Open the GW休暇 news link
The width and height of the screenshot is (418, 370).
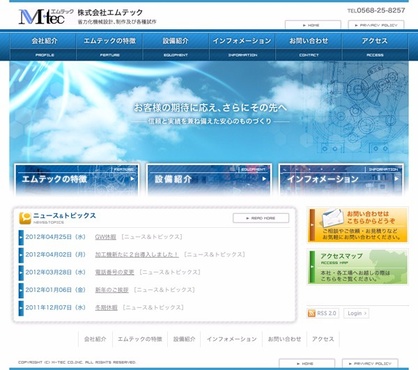pyautogui.click(x=106, y=237)
